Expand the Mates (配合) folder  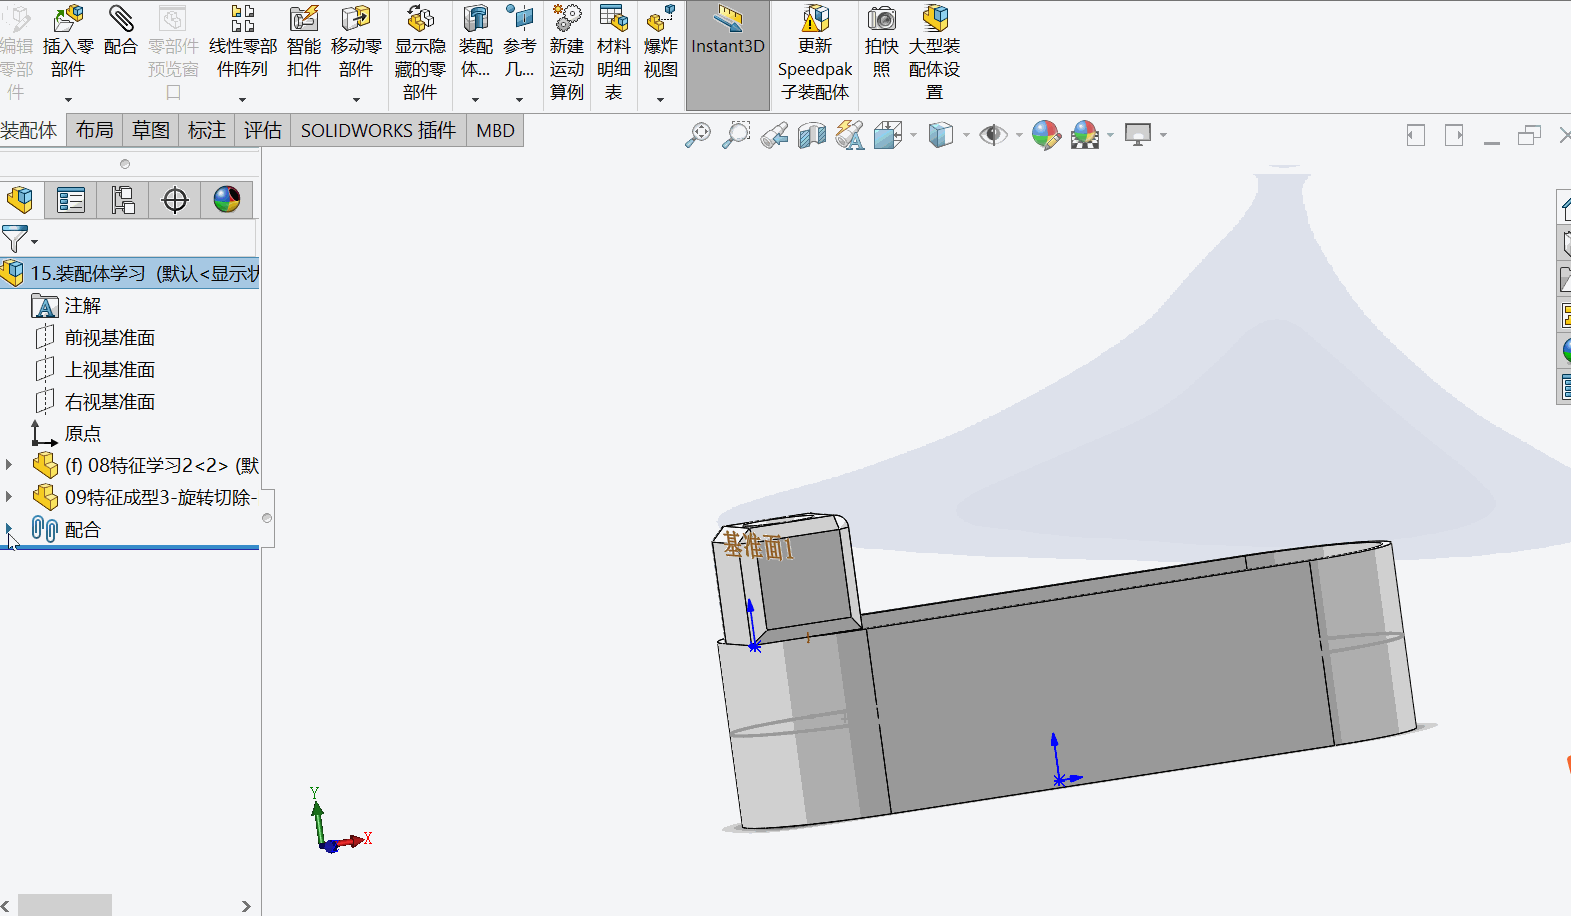[x=9, y=529]
